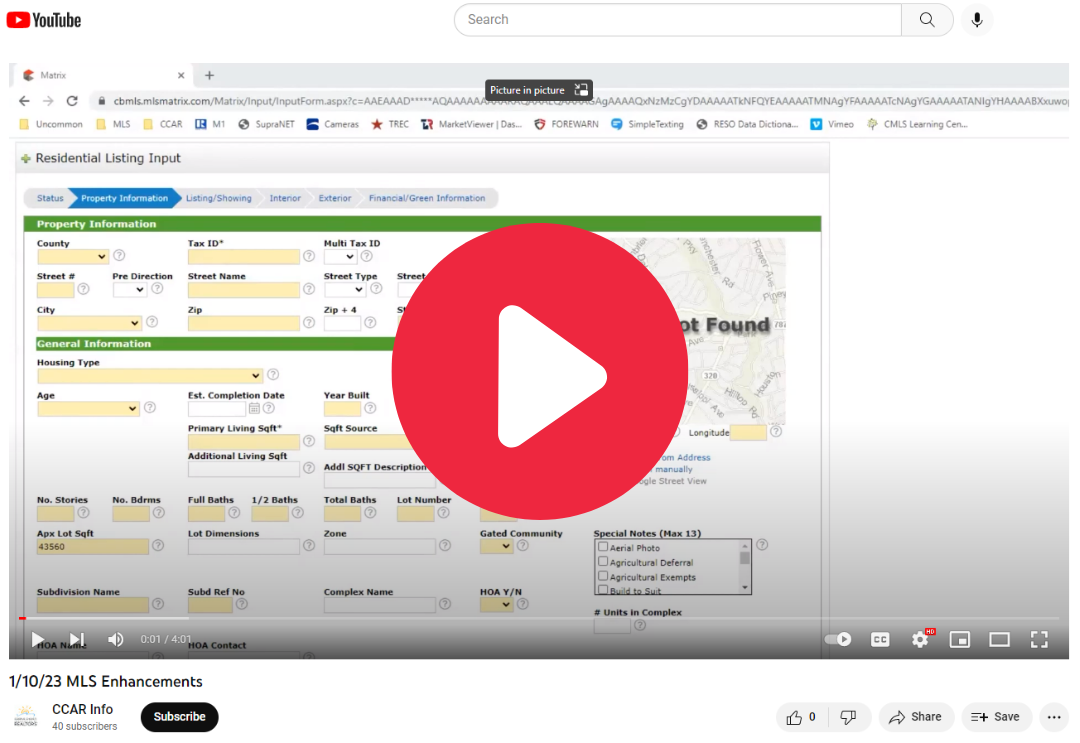Open the SupraNET bookmark

(267, 125)
